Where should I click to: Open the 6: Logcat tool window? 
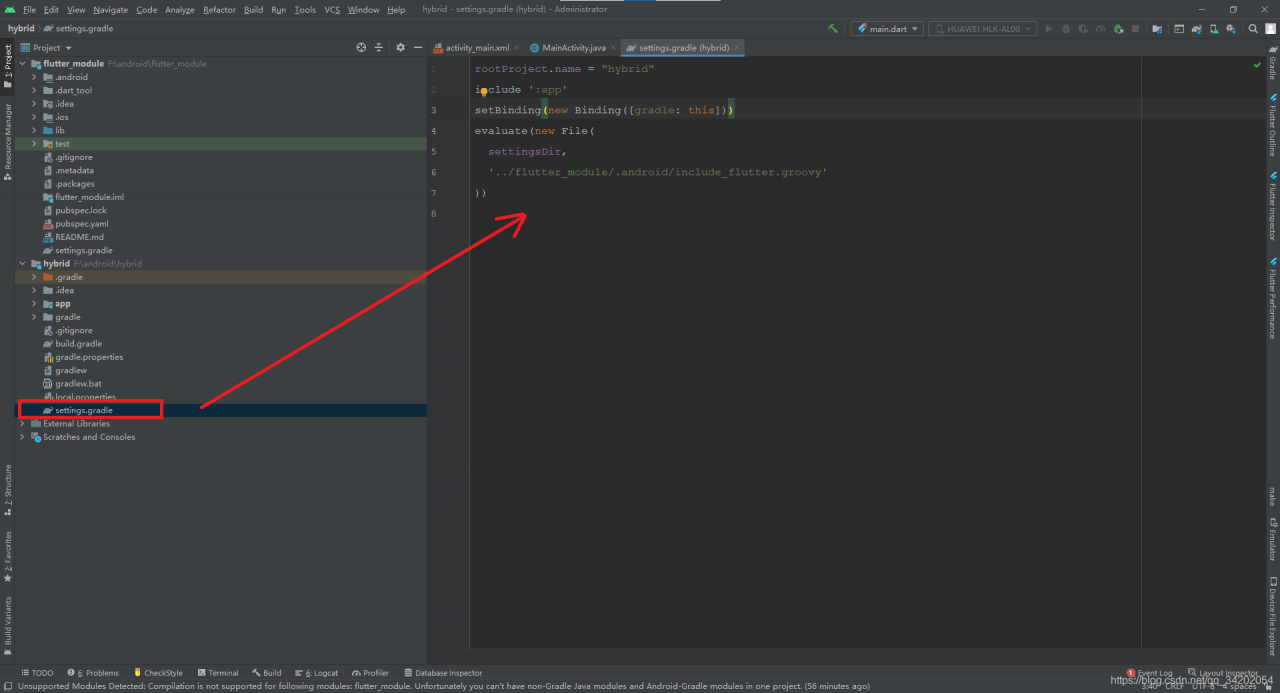tap(315, 673)
